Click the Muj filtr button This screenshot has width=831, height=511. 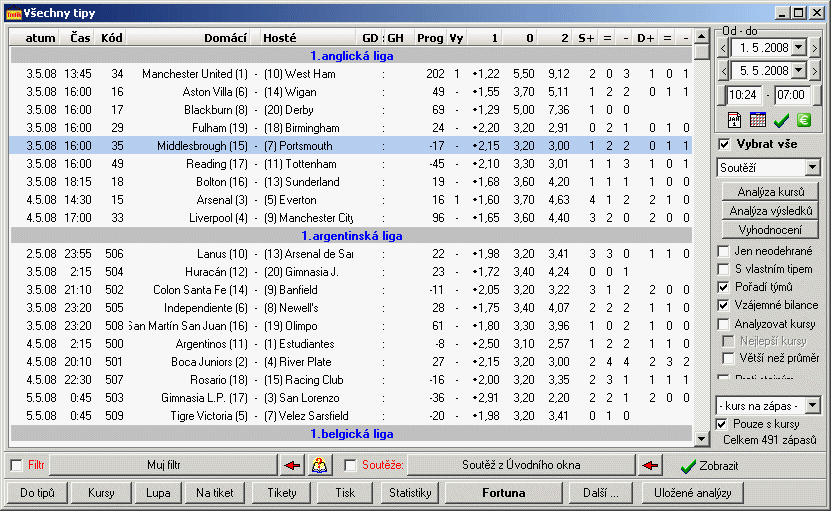[x=163, y=465]
